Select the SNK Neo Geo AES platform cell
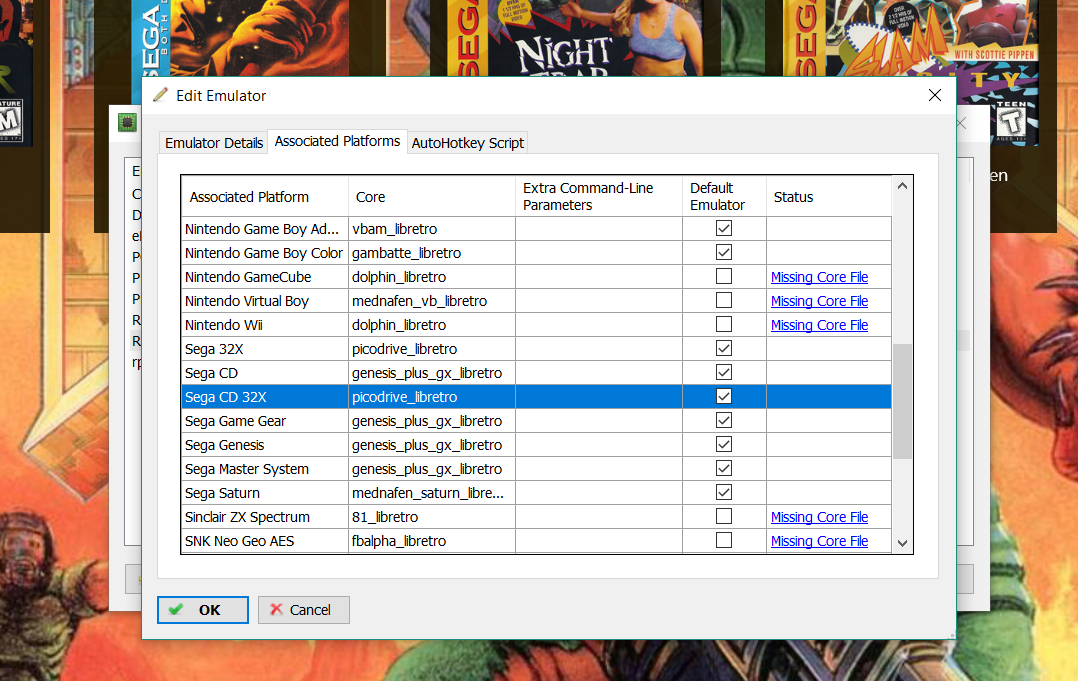This screenshot has height=681, width=1078. [x=265, y=541]
